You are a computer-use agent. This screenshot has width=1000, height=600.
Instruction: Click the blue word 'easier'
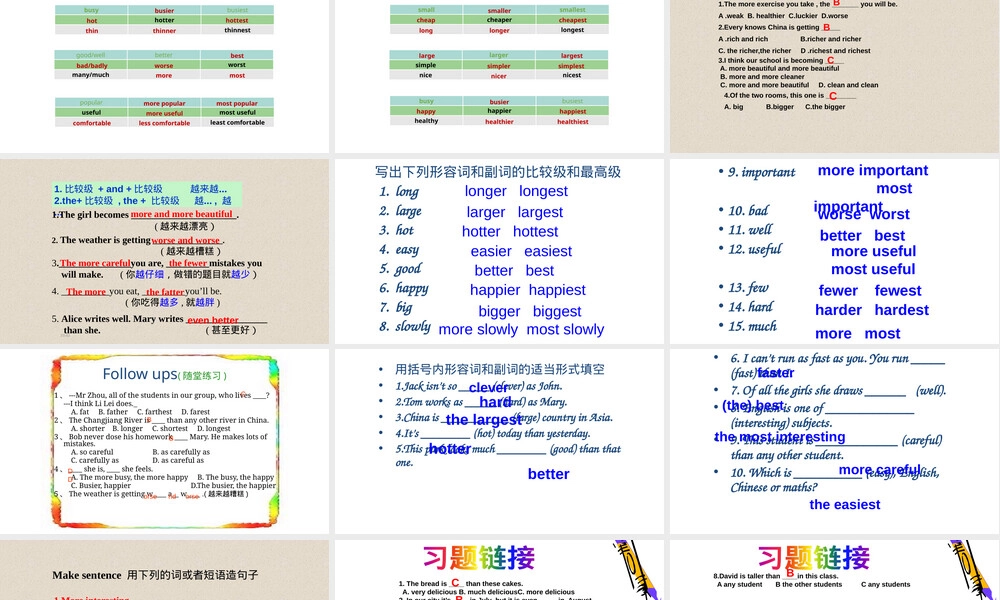[491, 251]
